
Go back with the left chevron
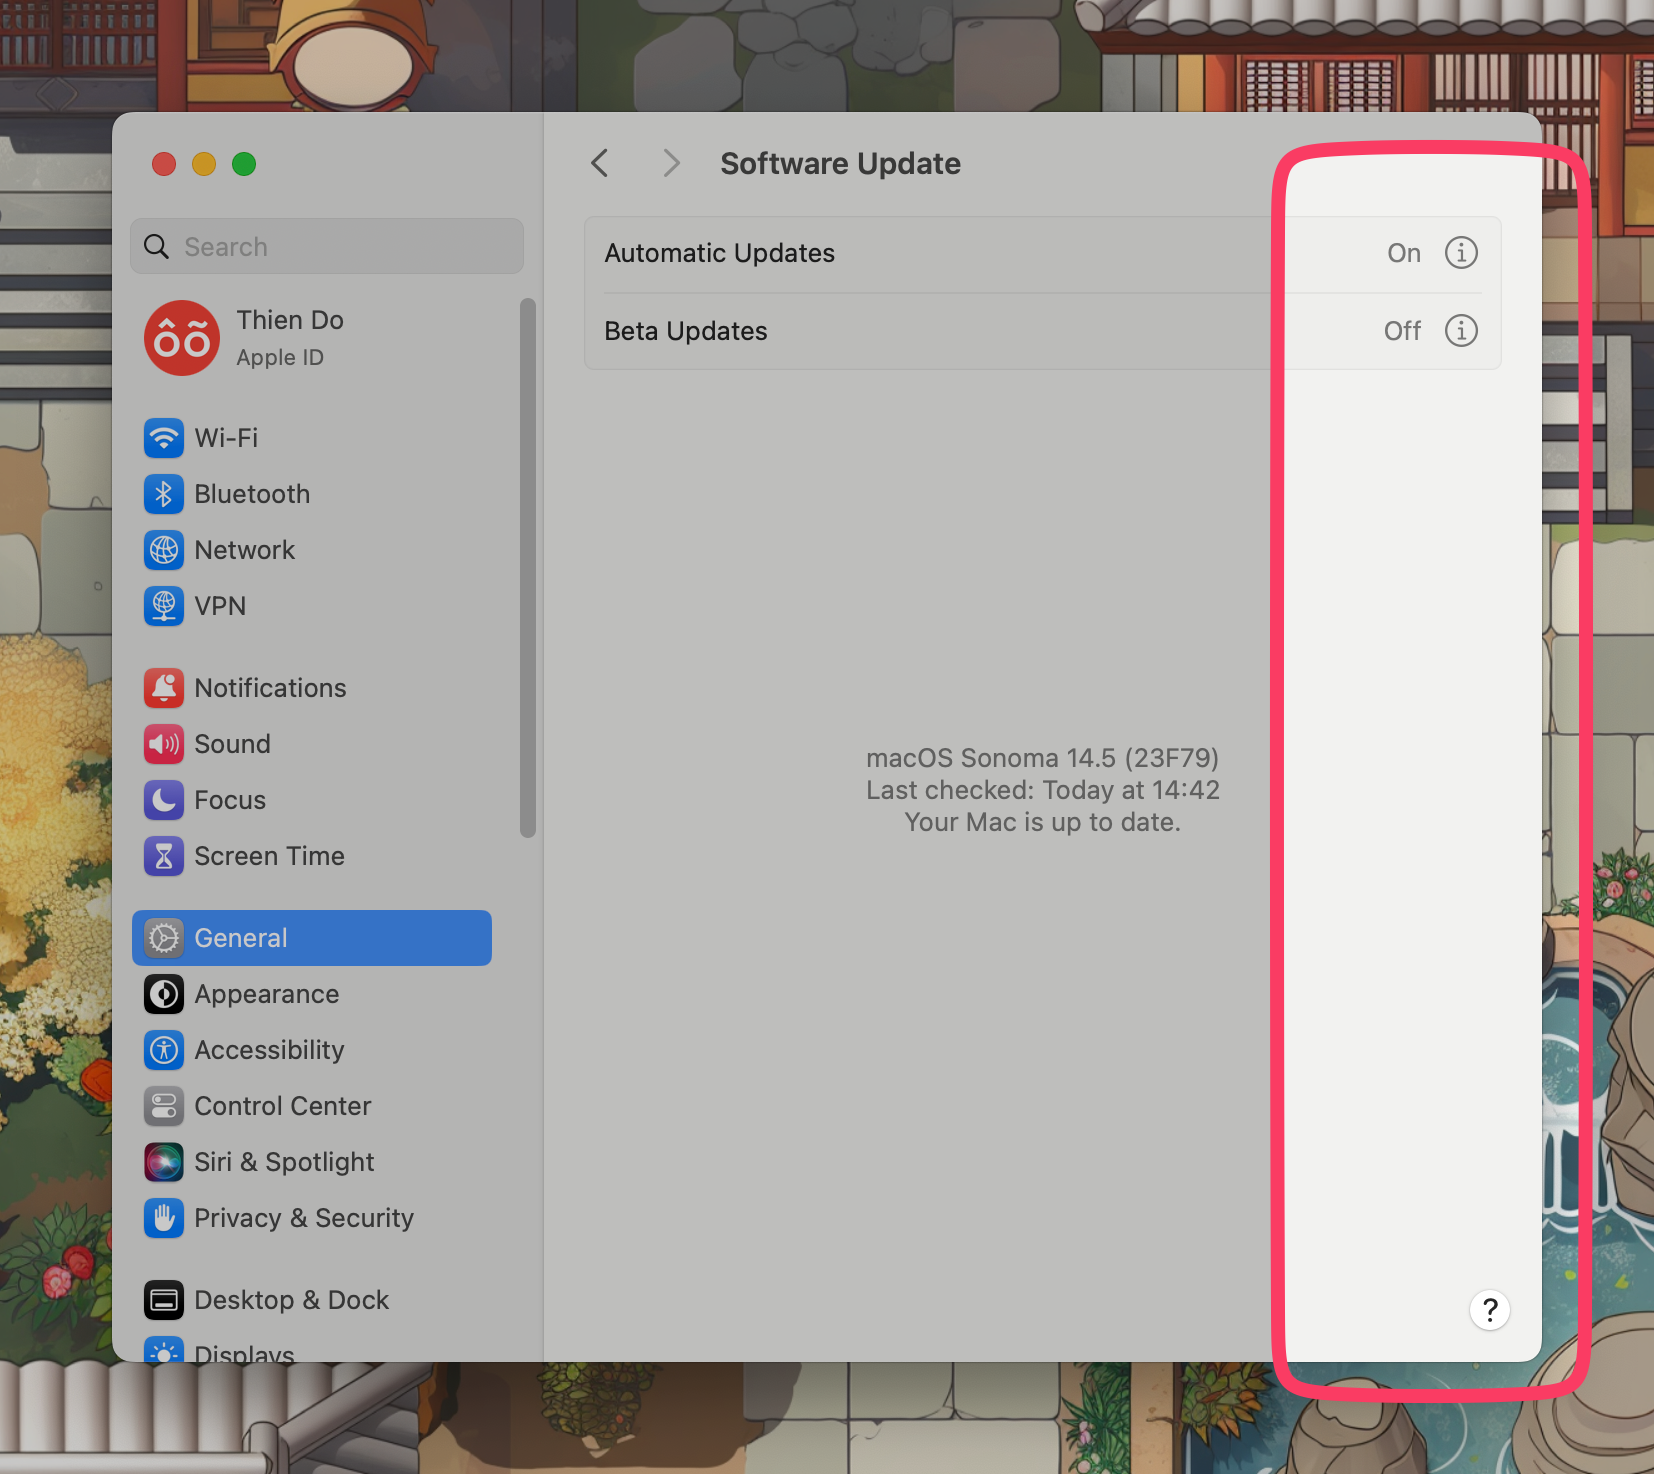click(600, 163)
